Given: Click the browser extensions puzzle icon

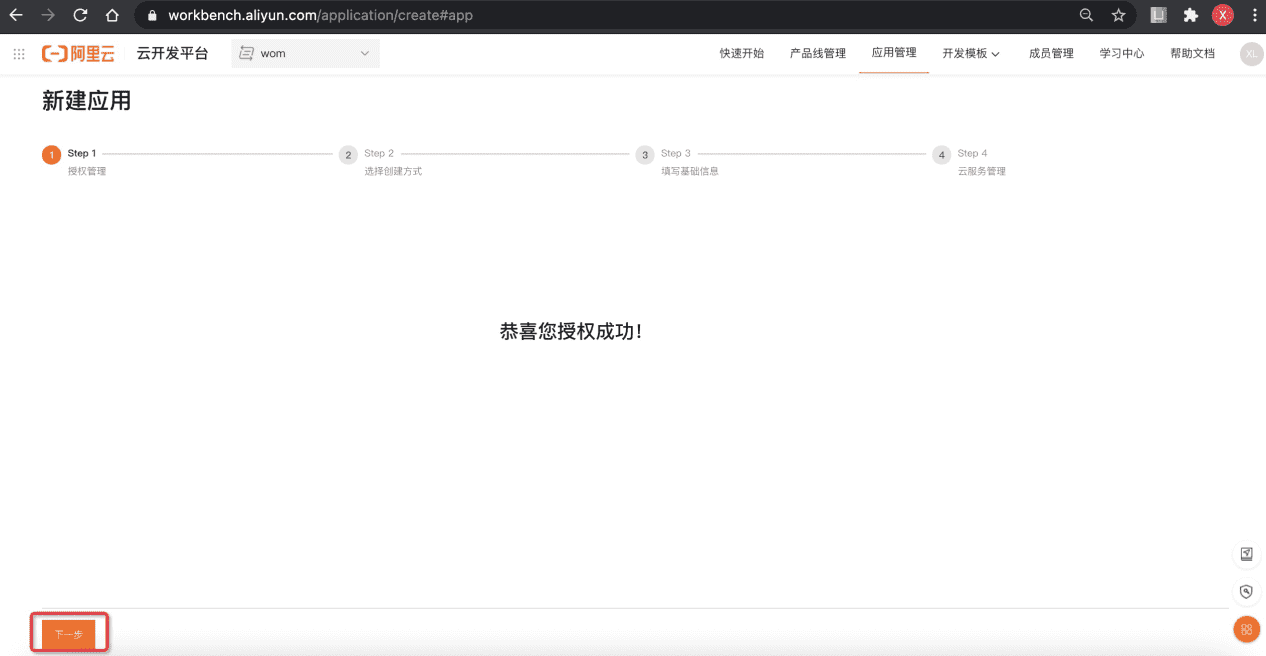Looking at the screenshot, I should coord(1190,15).
